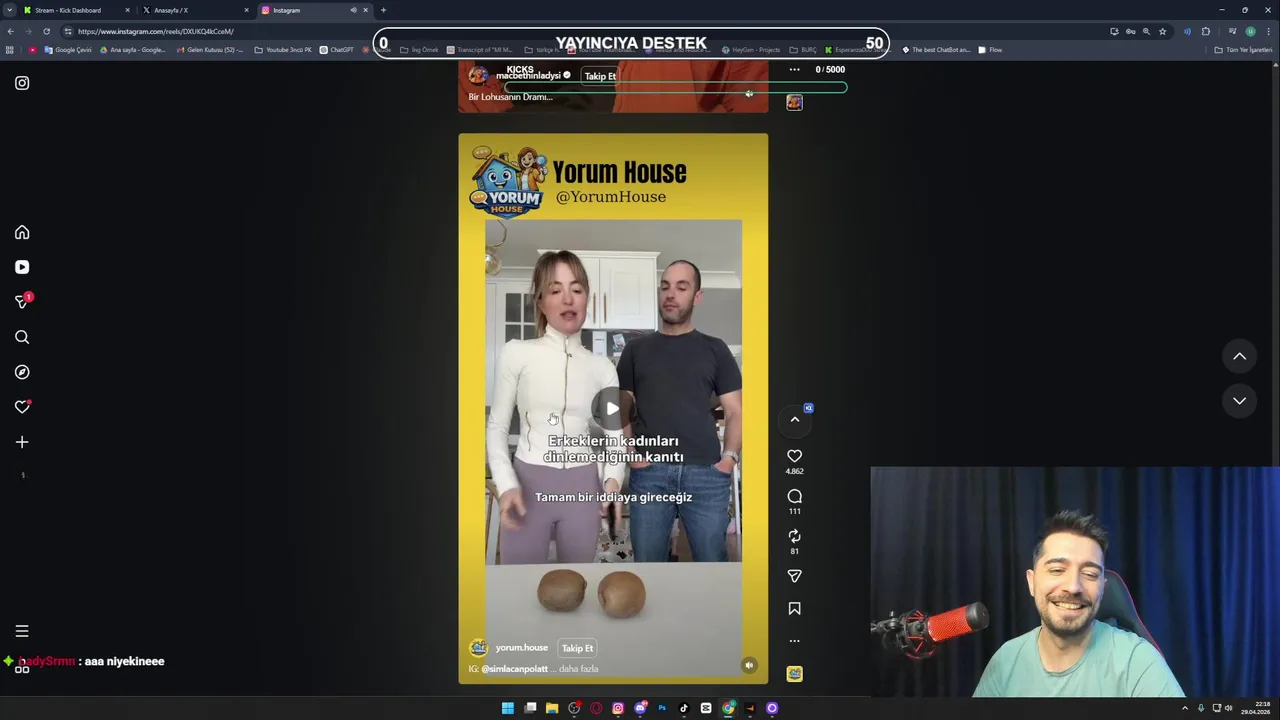Create new post with plus icon

tap(22, 442)
